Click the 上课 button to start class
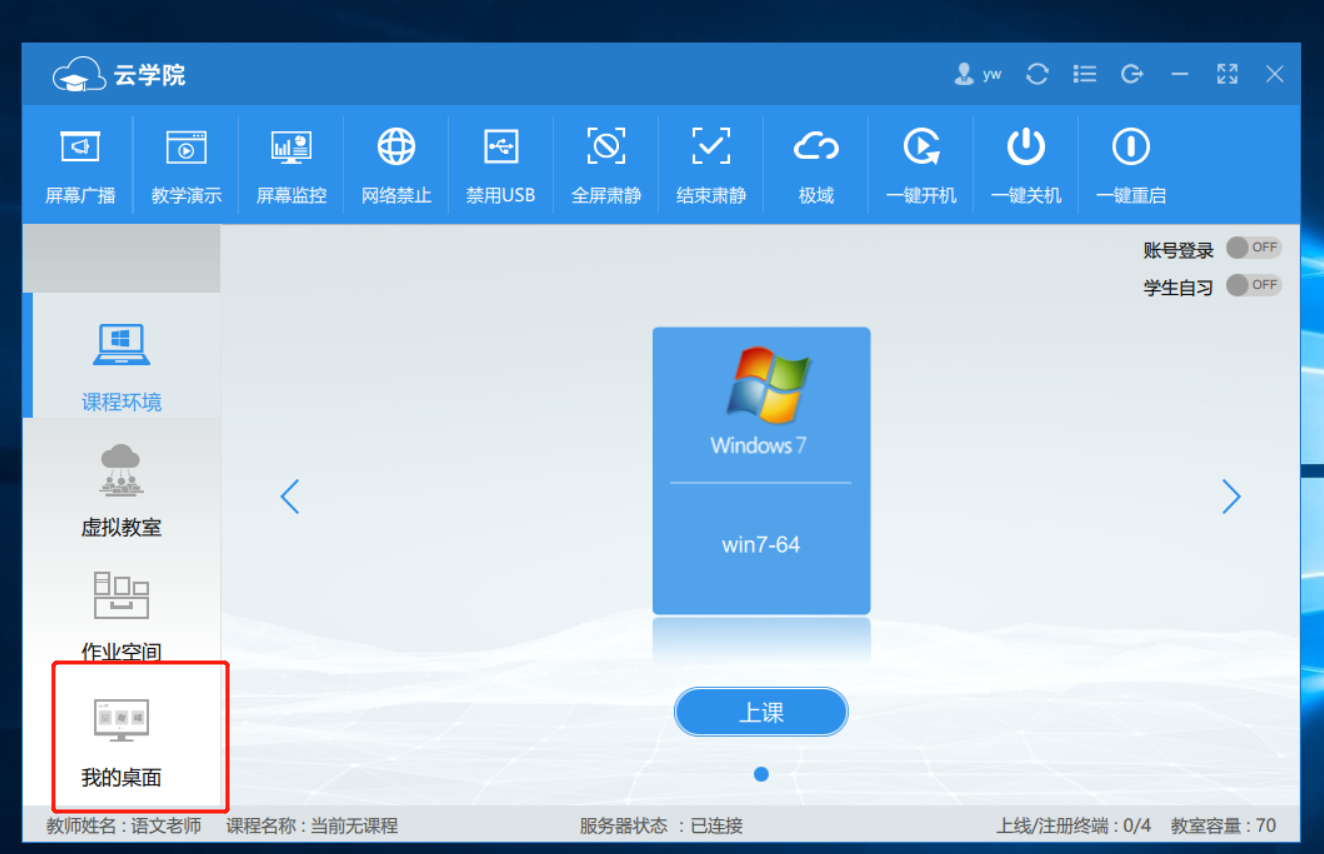 [x=761, y=712]
